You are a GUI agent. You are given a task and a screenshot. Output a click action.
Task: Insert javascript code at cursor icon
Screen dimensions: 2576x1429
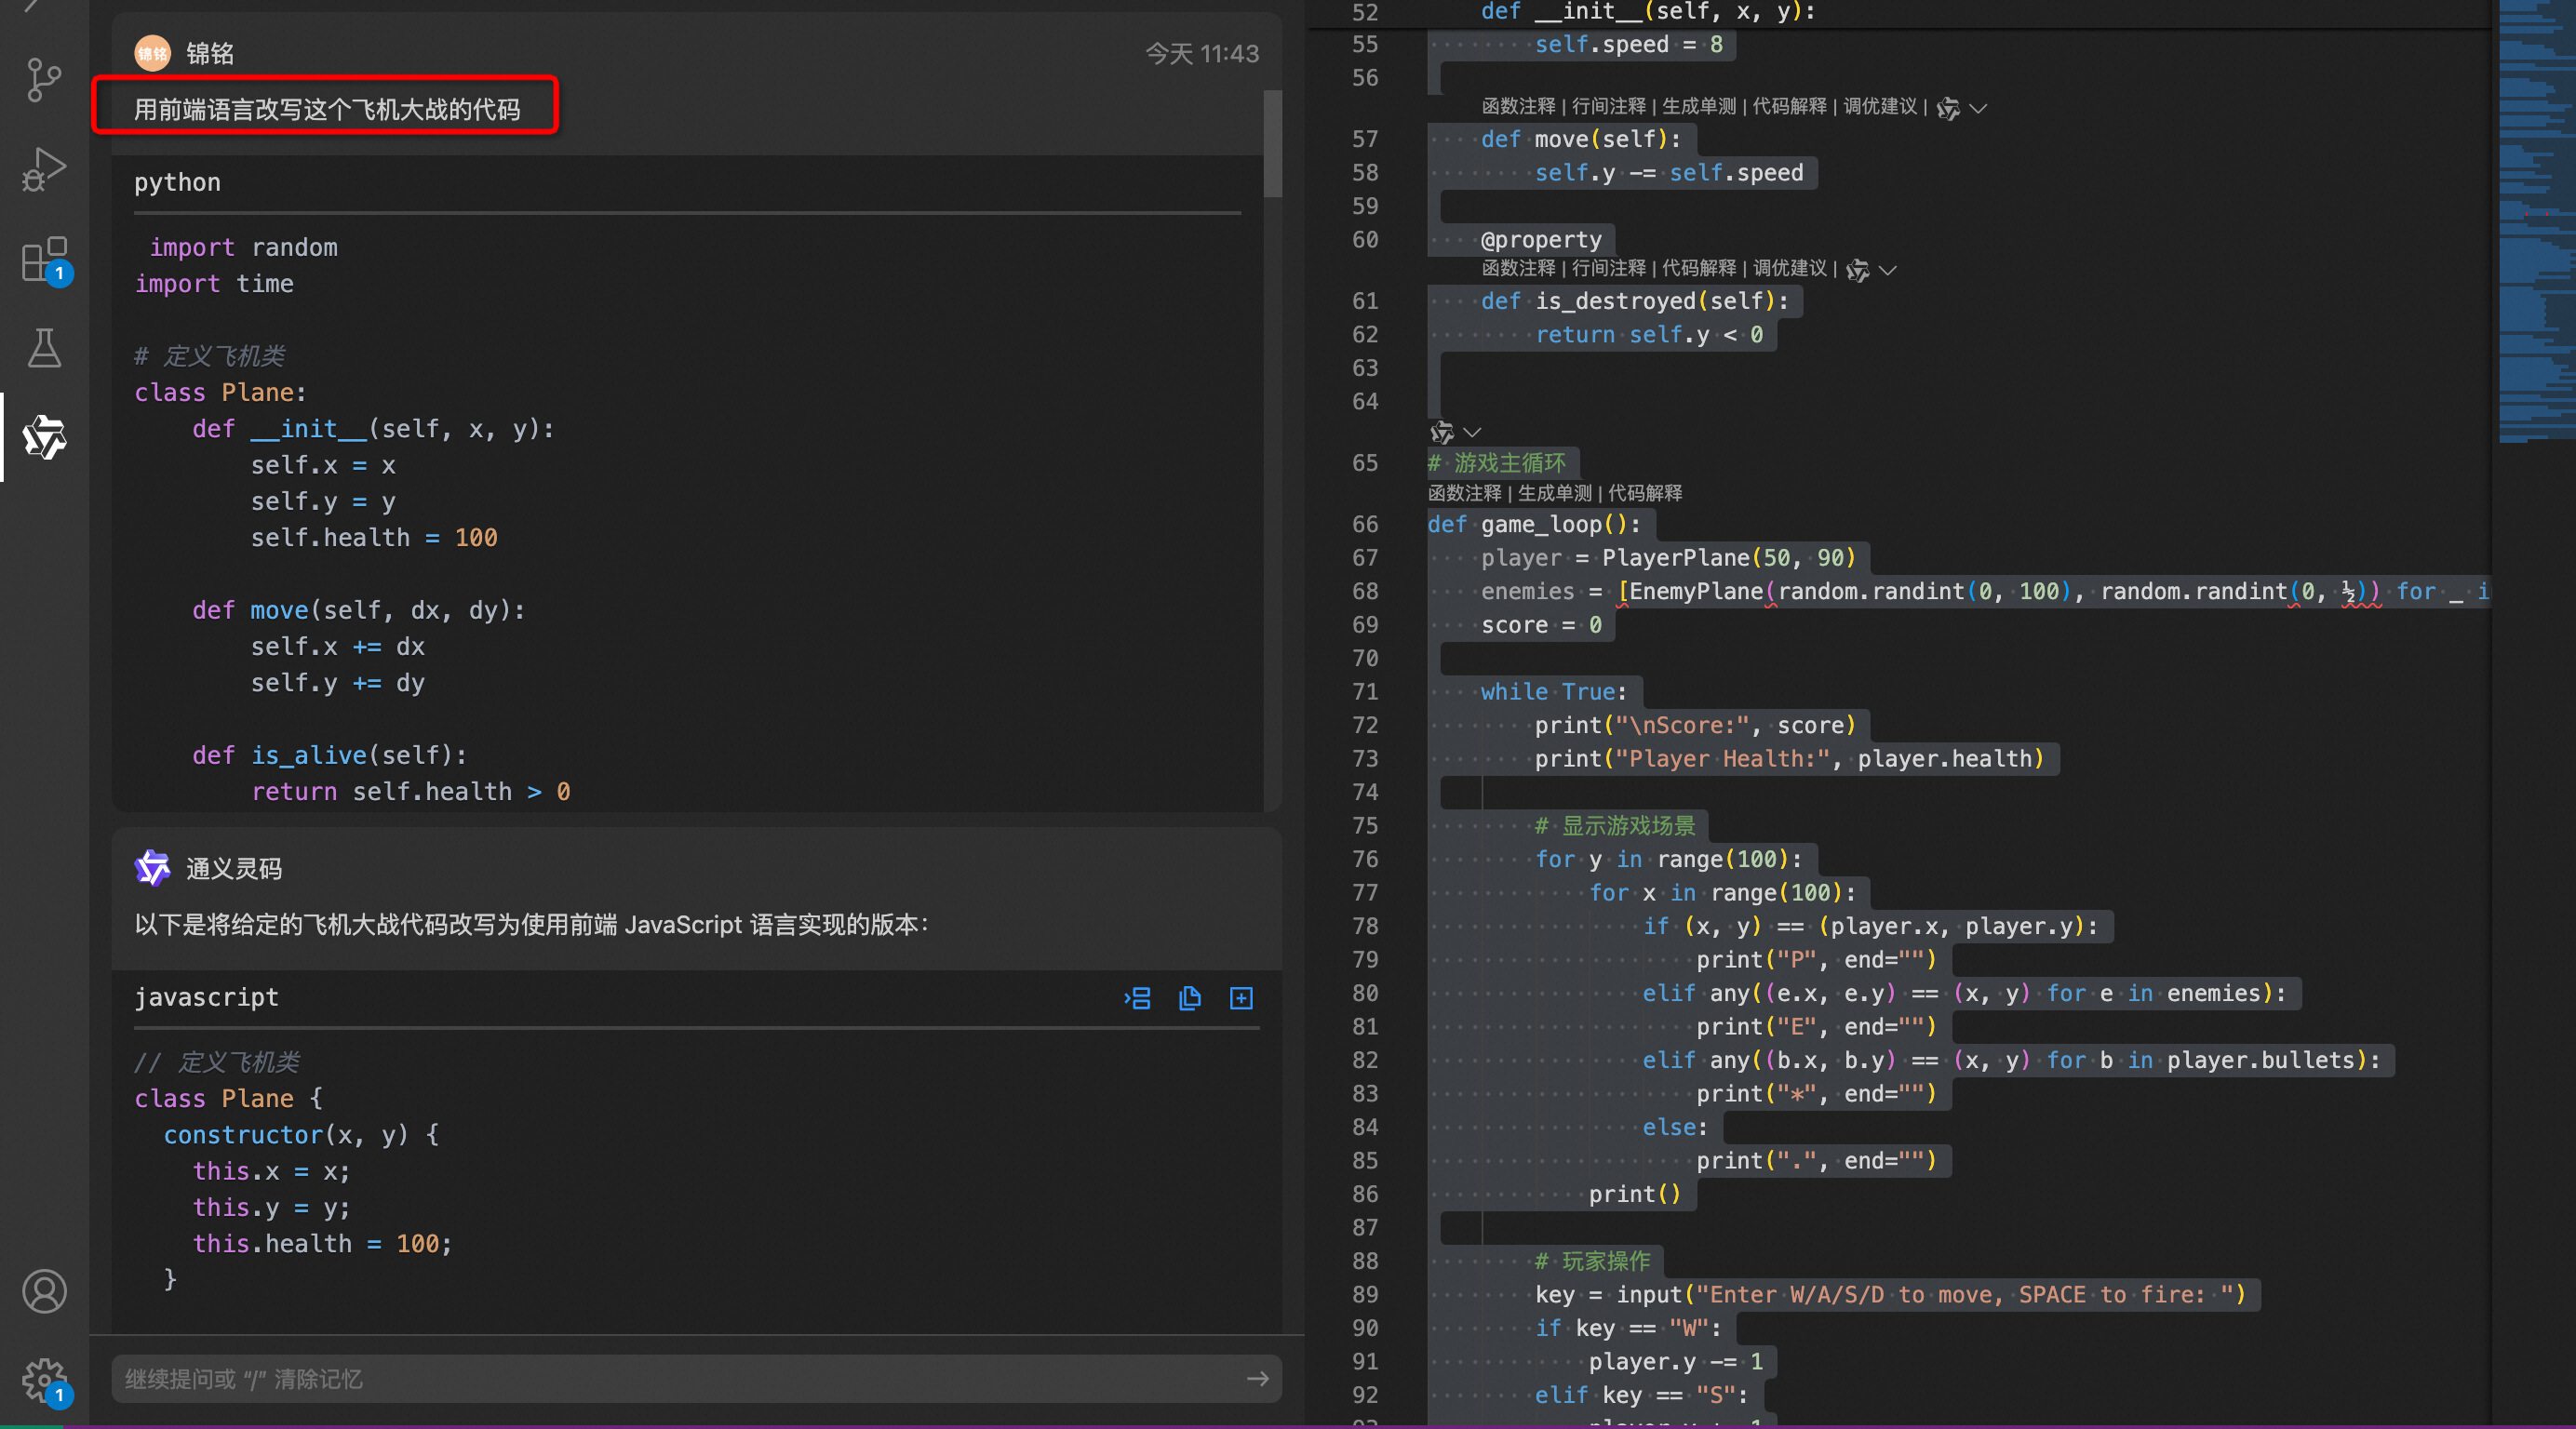point(1137,997)
